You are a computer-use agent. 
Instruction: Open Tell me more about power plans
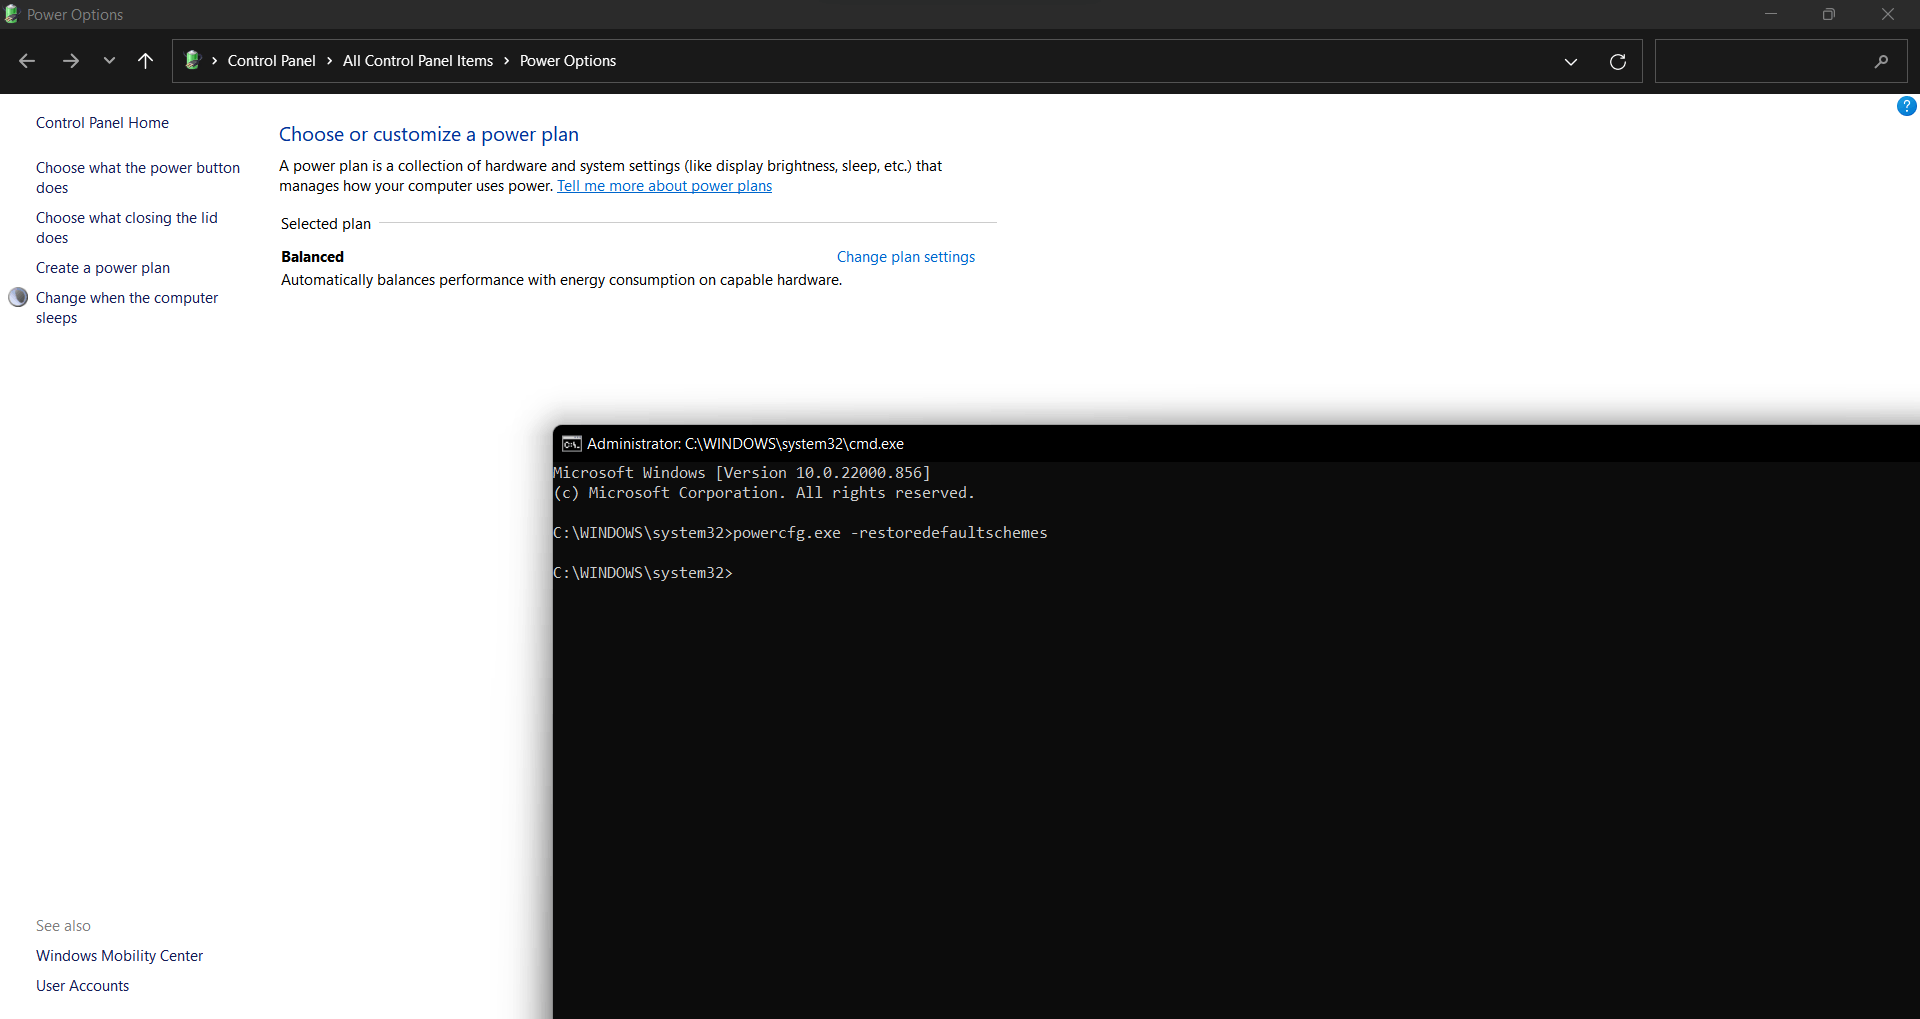(664, 186)
